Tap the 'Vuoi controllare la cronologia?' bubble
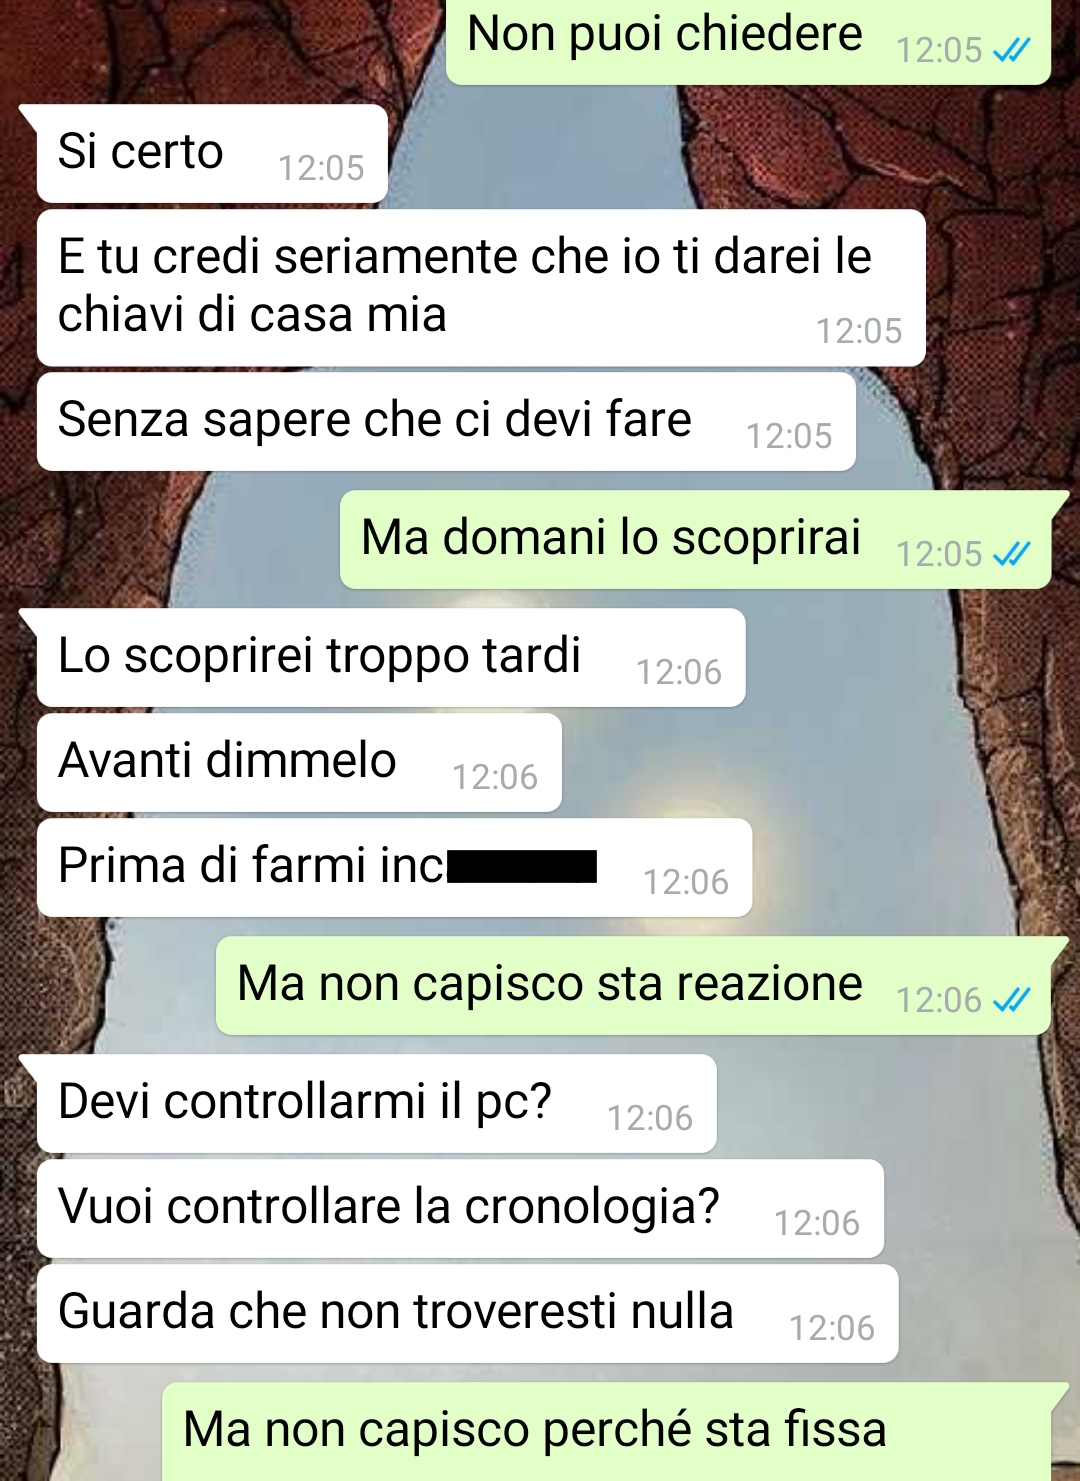 (x=460, y=1208)
